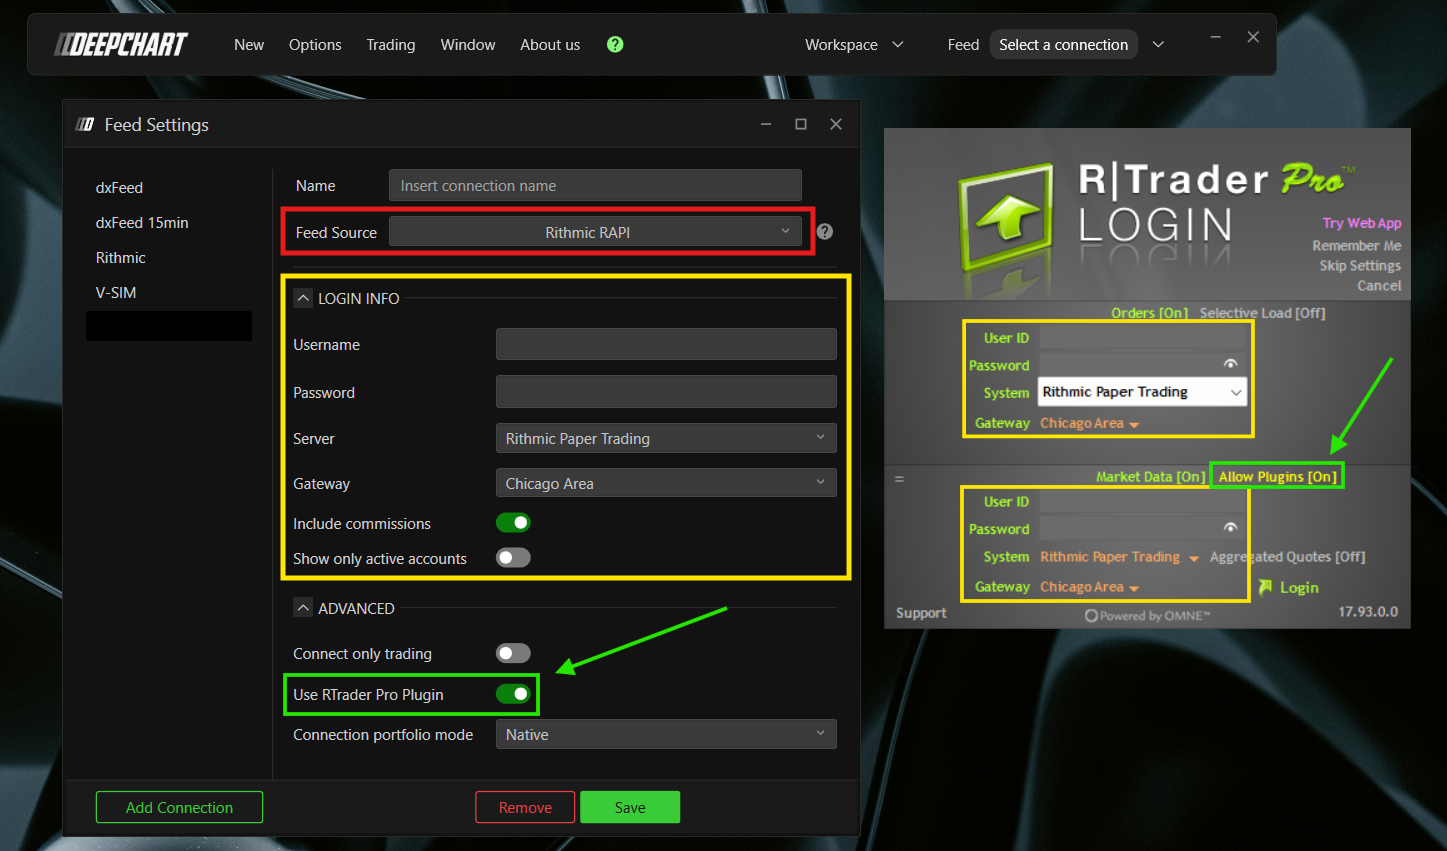Viewport: 1447px width, 851px height.
Task: Click Cancel in R|Trader Pro login
Action: tap(1379, 285)
